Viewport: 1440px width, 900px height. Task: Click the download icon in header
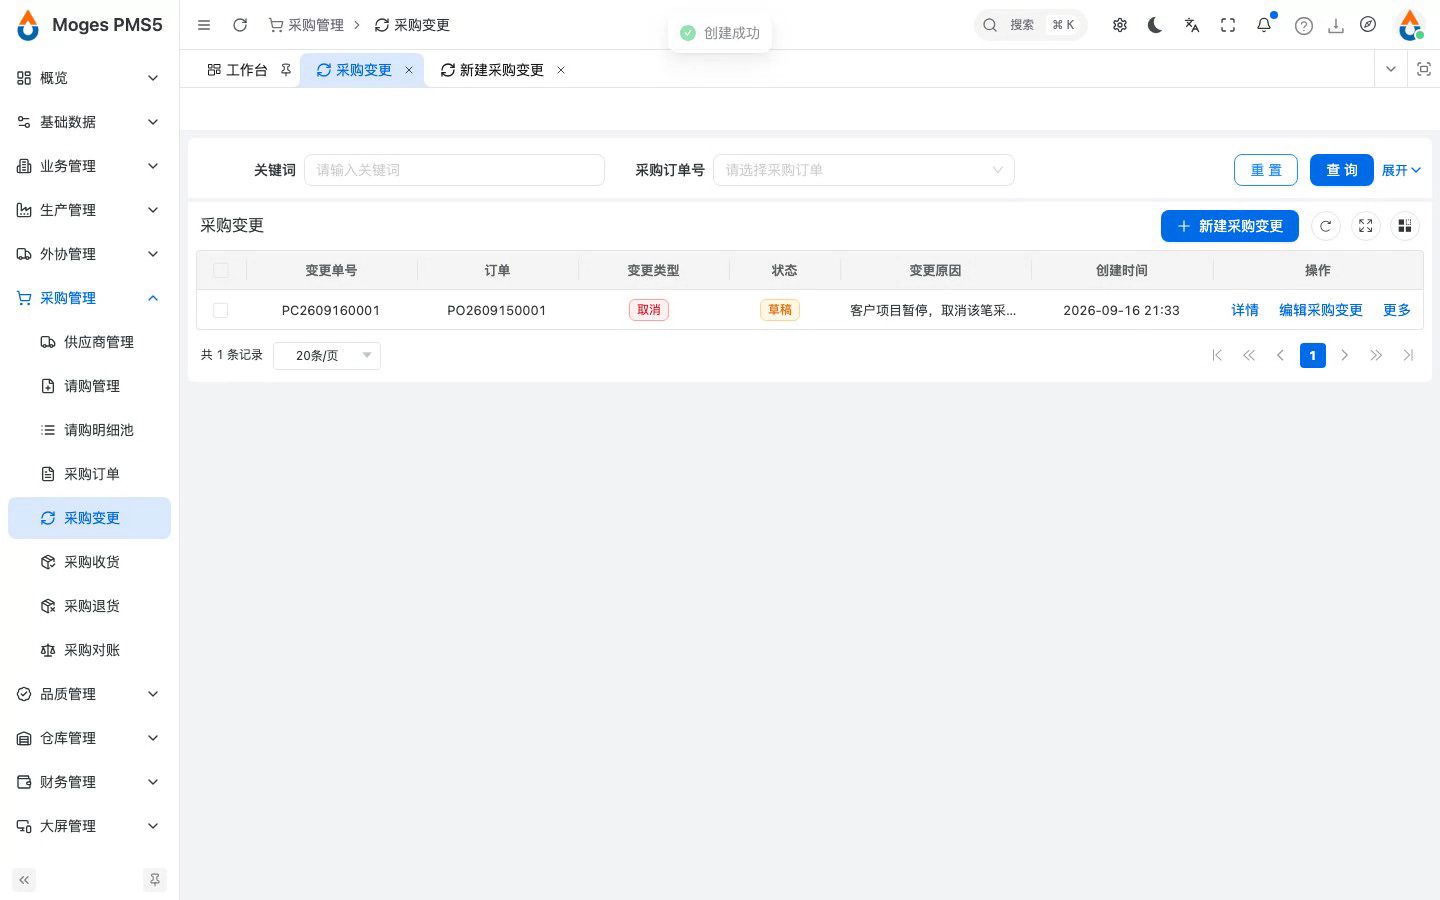1336,26
